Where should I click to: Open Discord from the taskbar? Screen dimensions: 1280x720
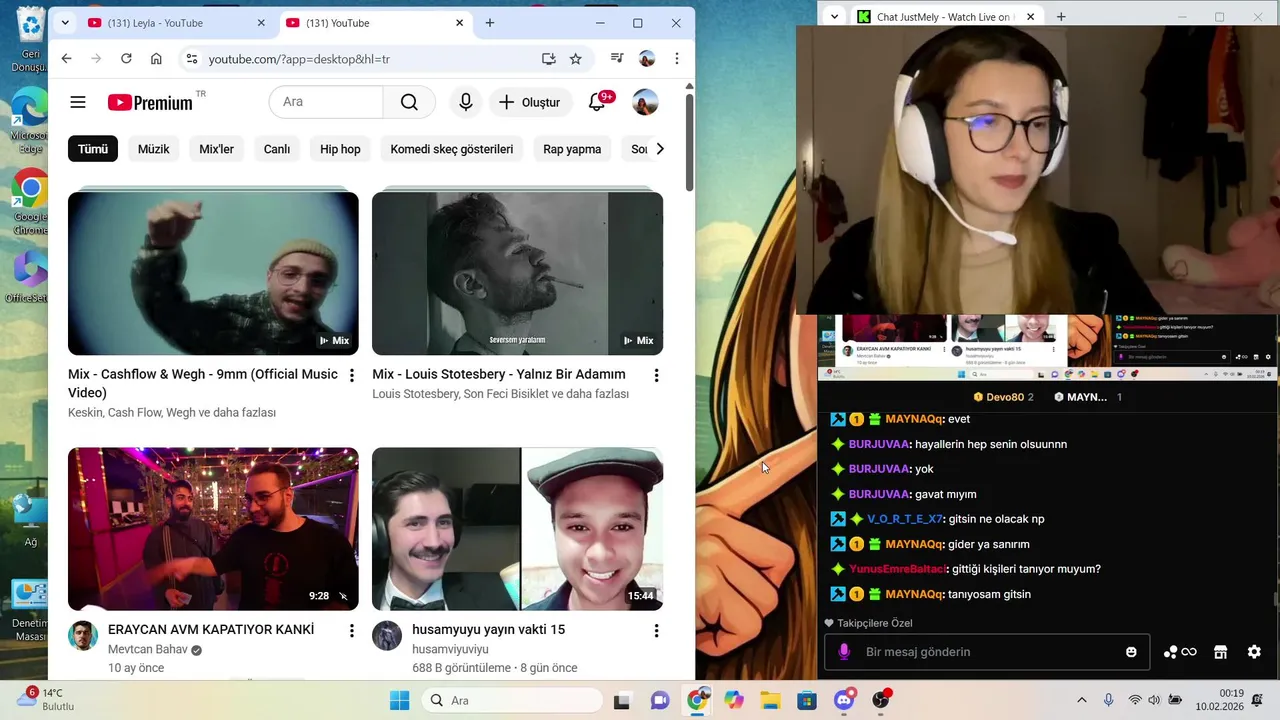[x=844, y=699]
